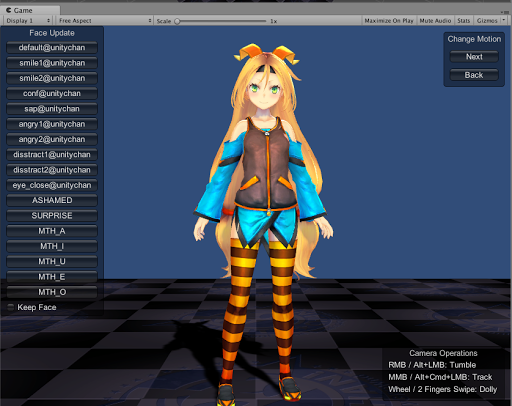
Task: Open the Free Aspect dropdown
Action: (x=104, y=21)
